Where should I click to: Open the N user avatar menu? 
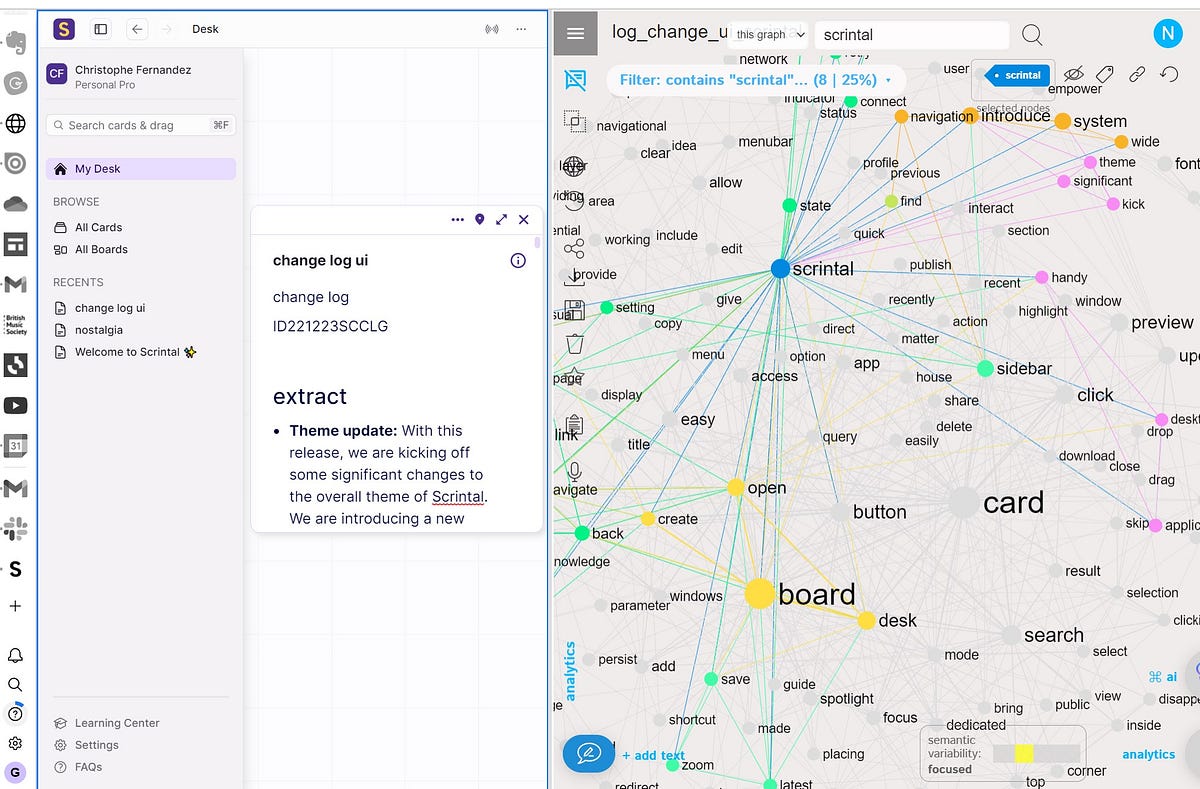tap(1167, 34)
